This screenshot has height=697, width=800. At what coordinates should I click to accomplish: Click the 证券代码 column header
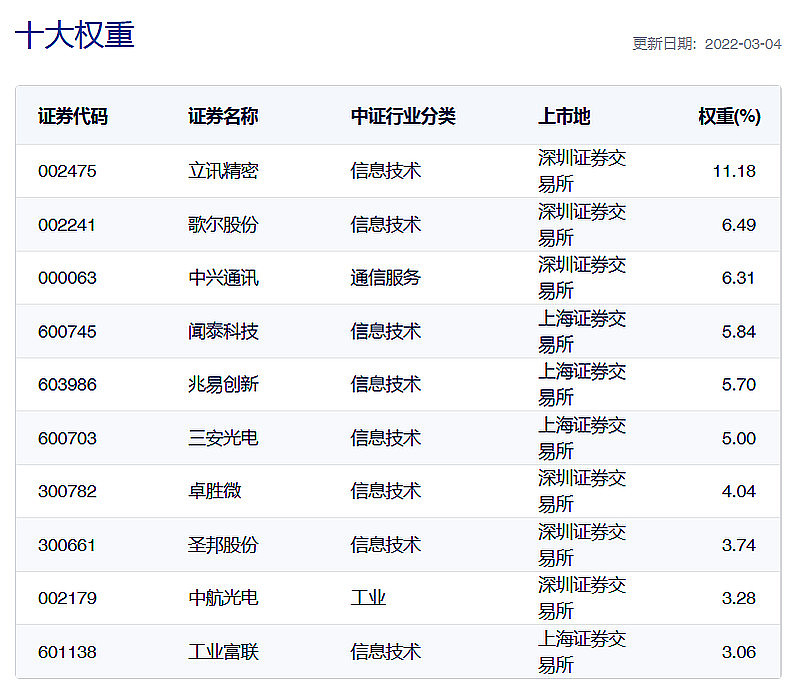point(72,116)
